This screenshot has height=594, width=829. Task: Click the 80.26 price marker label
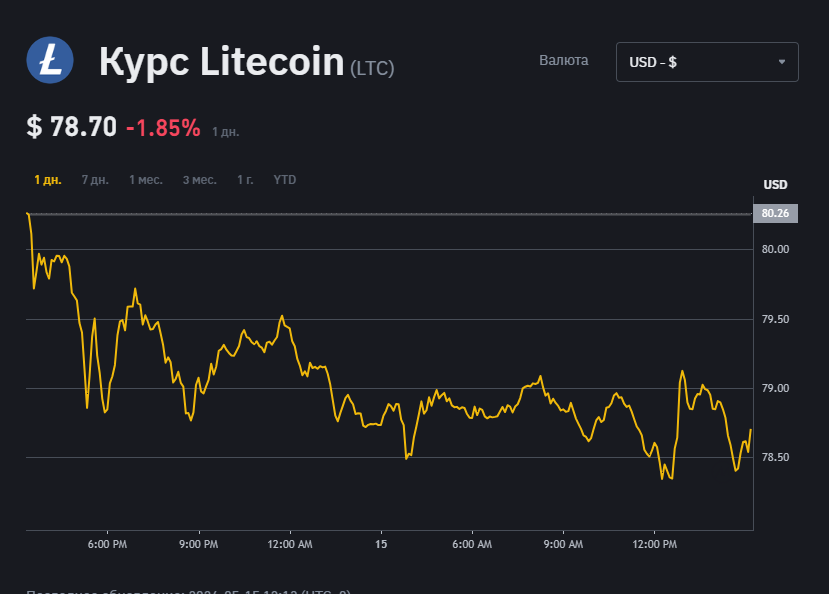click(x=775, y=213)
